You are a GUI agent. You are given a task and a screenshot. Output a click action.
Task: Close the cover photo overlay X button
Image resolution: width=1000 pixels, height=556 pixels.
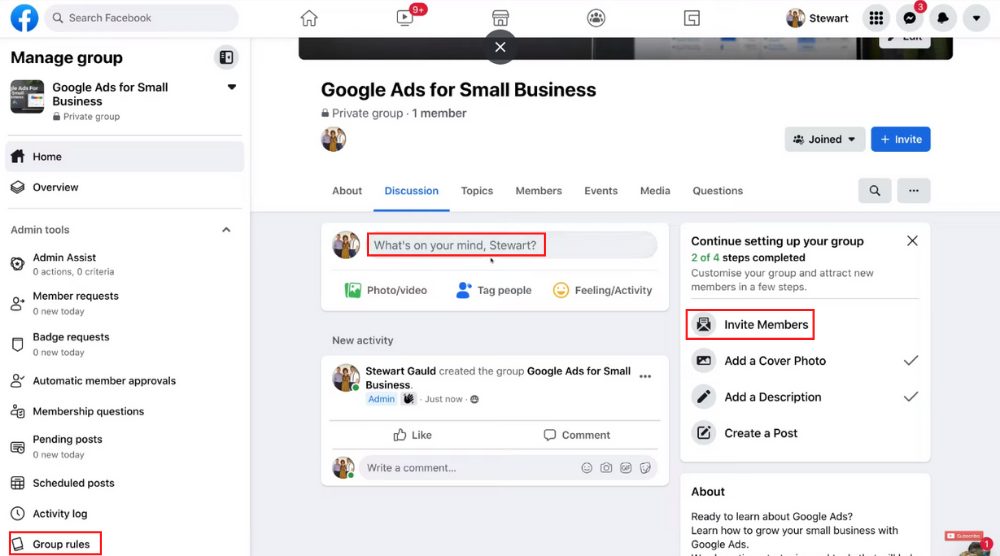click(500, 47)
